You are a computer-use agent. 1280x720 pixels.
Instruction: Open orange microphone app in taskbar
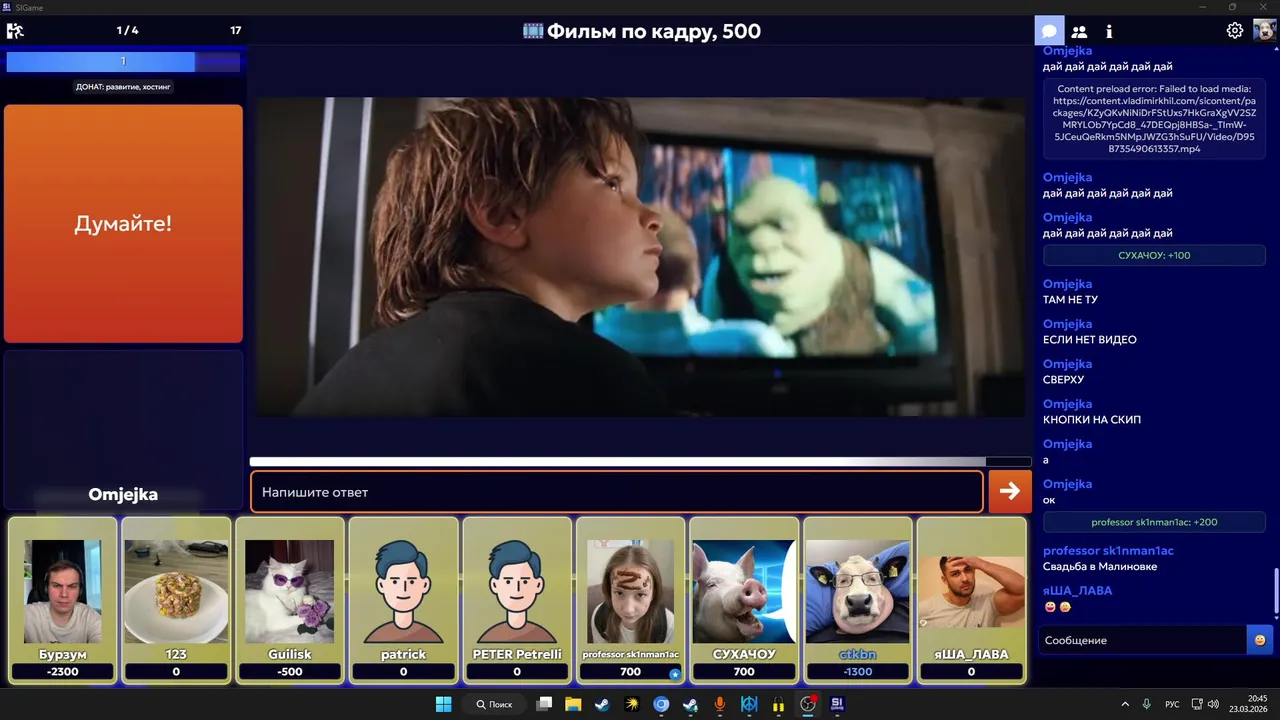coord(720,704)
